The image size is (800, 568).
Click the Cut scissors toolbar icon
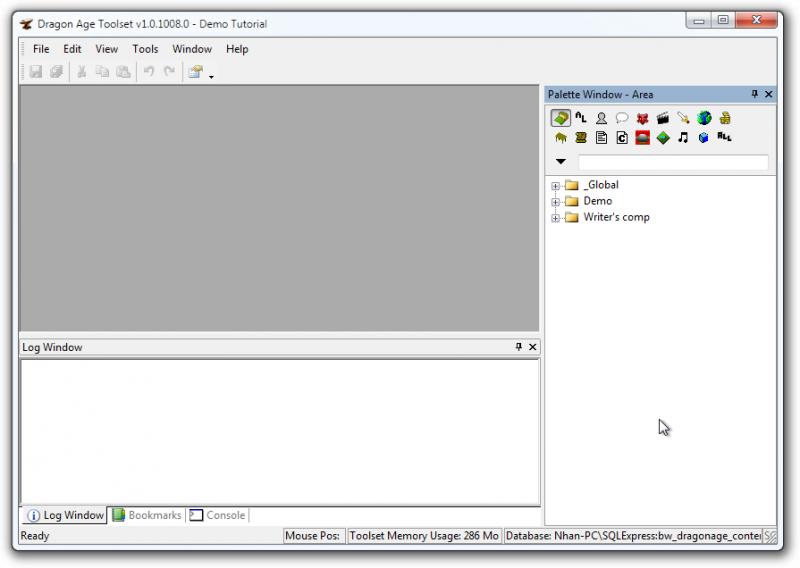coord(82,71)
